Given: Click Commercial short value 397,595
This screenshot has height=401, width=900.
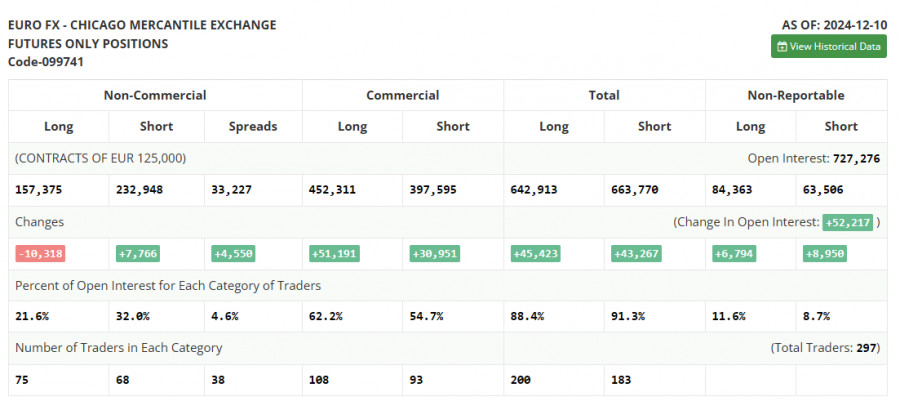Looking at the screenshot, I should [x=433, y=190].
